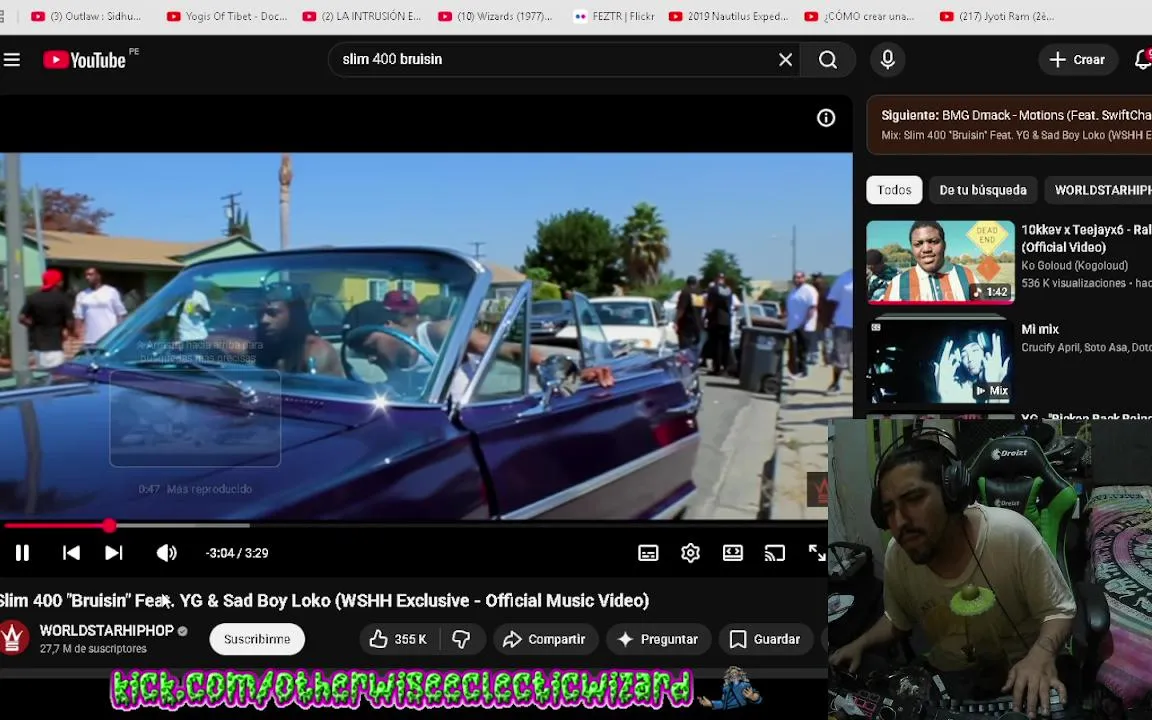Open the Mi mix playlist thumbnail
The height and width of the screenshot is (720, 1152).
[x=940, y=362]
